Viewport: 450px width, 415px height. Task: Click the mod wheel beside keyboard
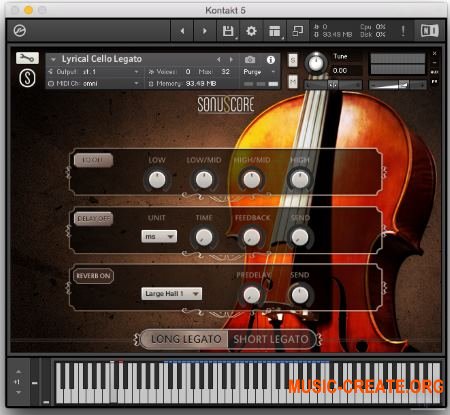46,382
